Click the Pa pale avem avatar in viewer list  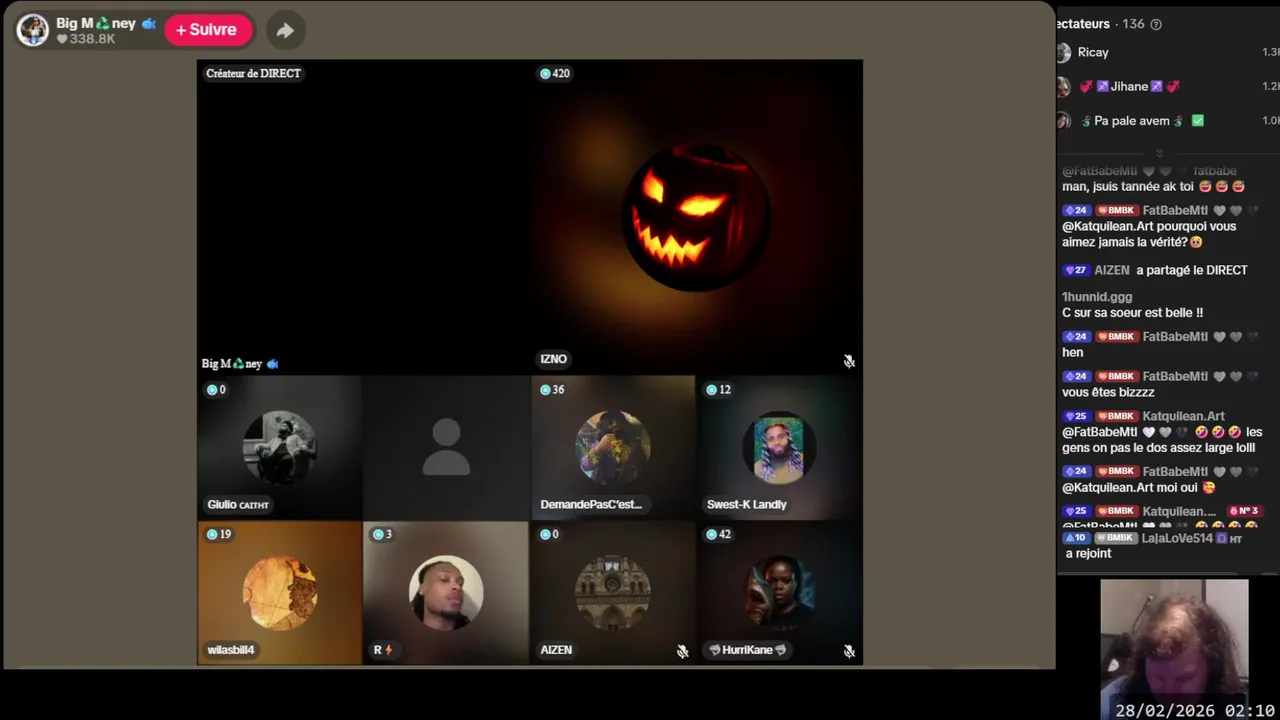click(x=1063, y=121)
